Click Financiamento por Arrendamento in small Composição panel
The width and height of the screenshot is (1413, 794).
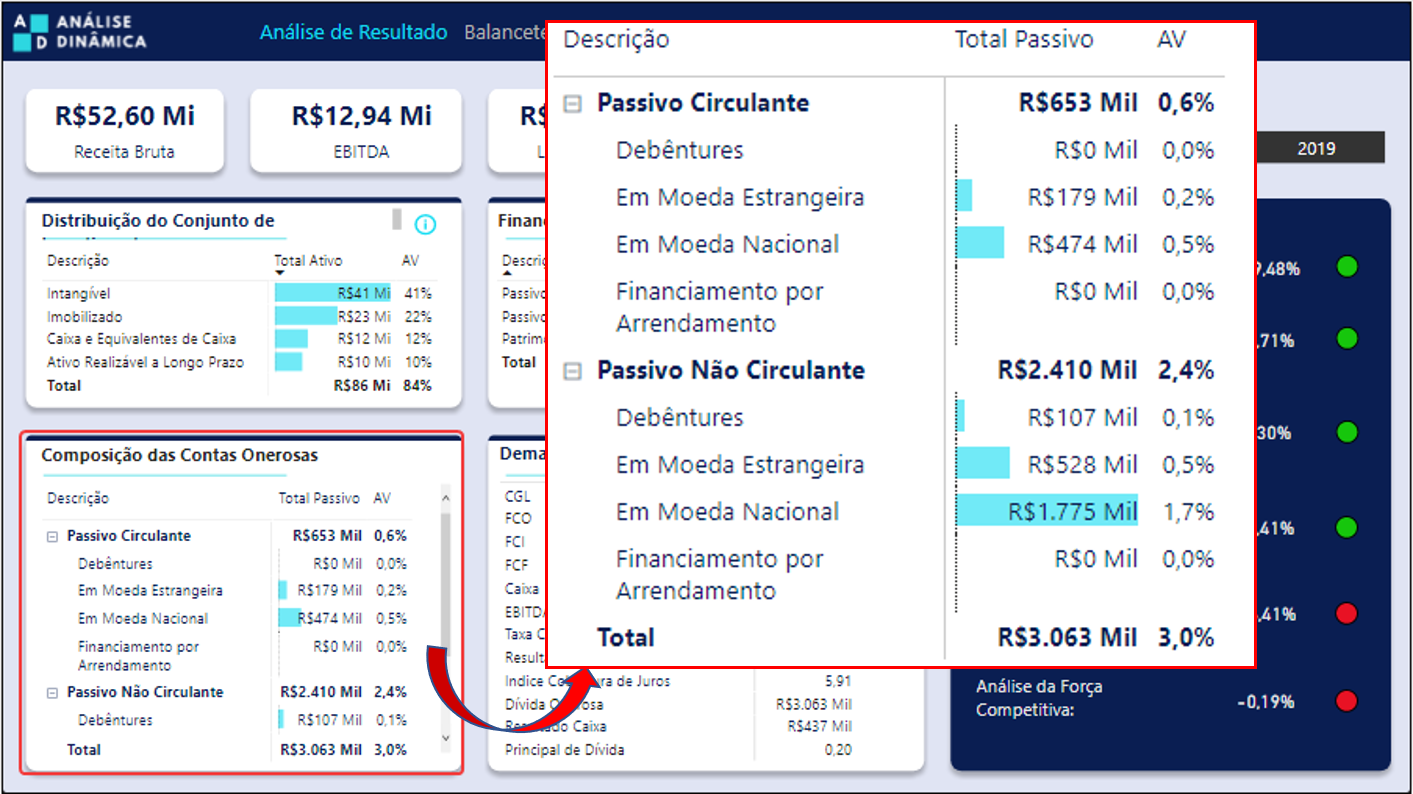138,655
